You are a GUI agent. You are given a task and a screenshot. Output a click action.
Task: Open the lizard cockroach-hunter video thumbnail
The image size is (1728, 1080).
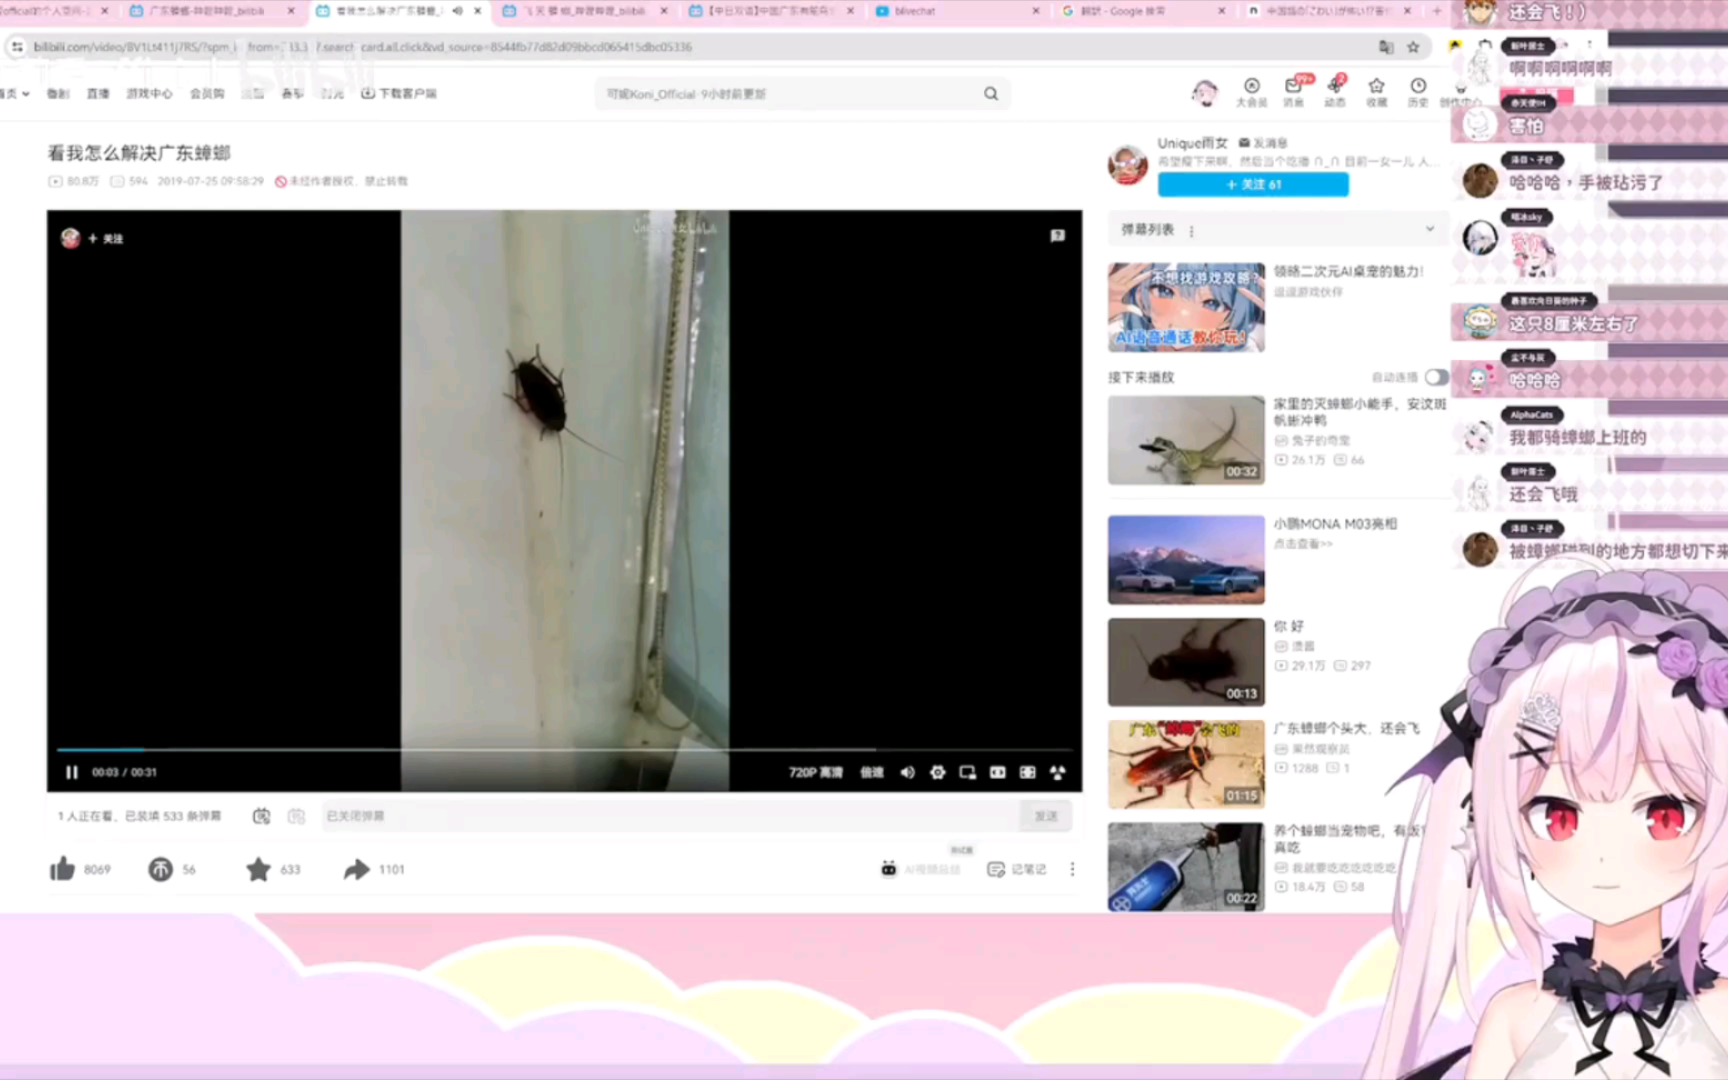[x=1186, y=440]
